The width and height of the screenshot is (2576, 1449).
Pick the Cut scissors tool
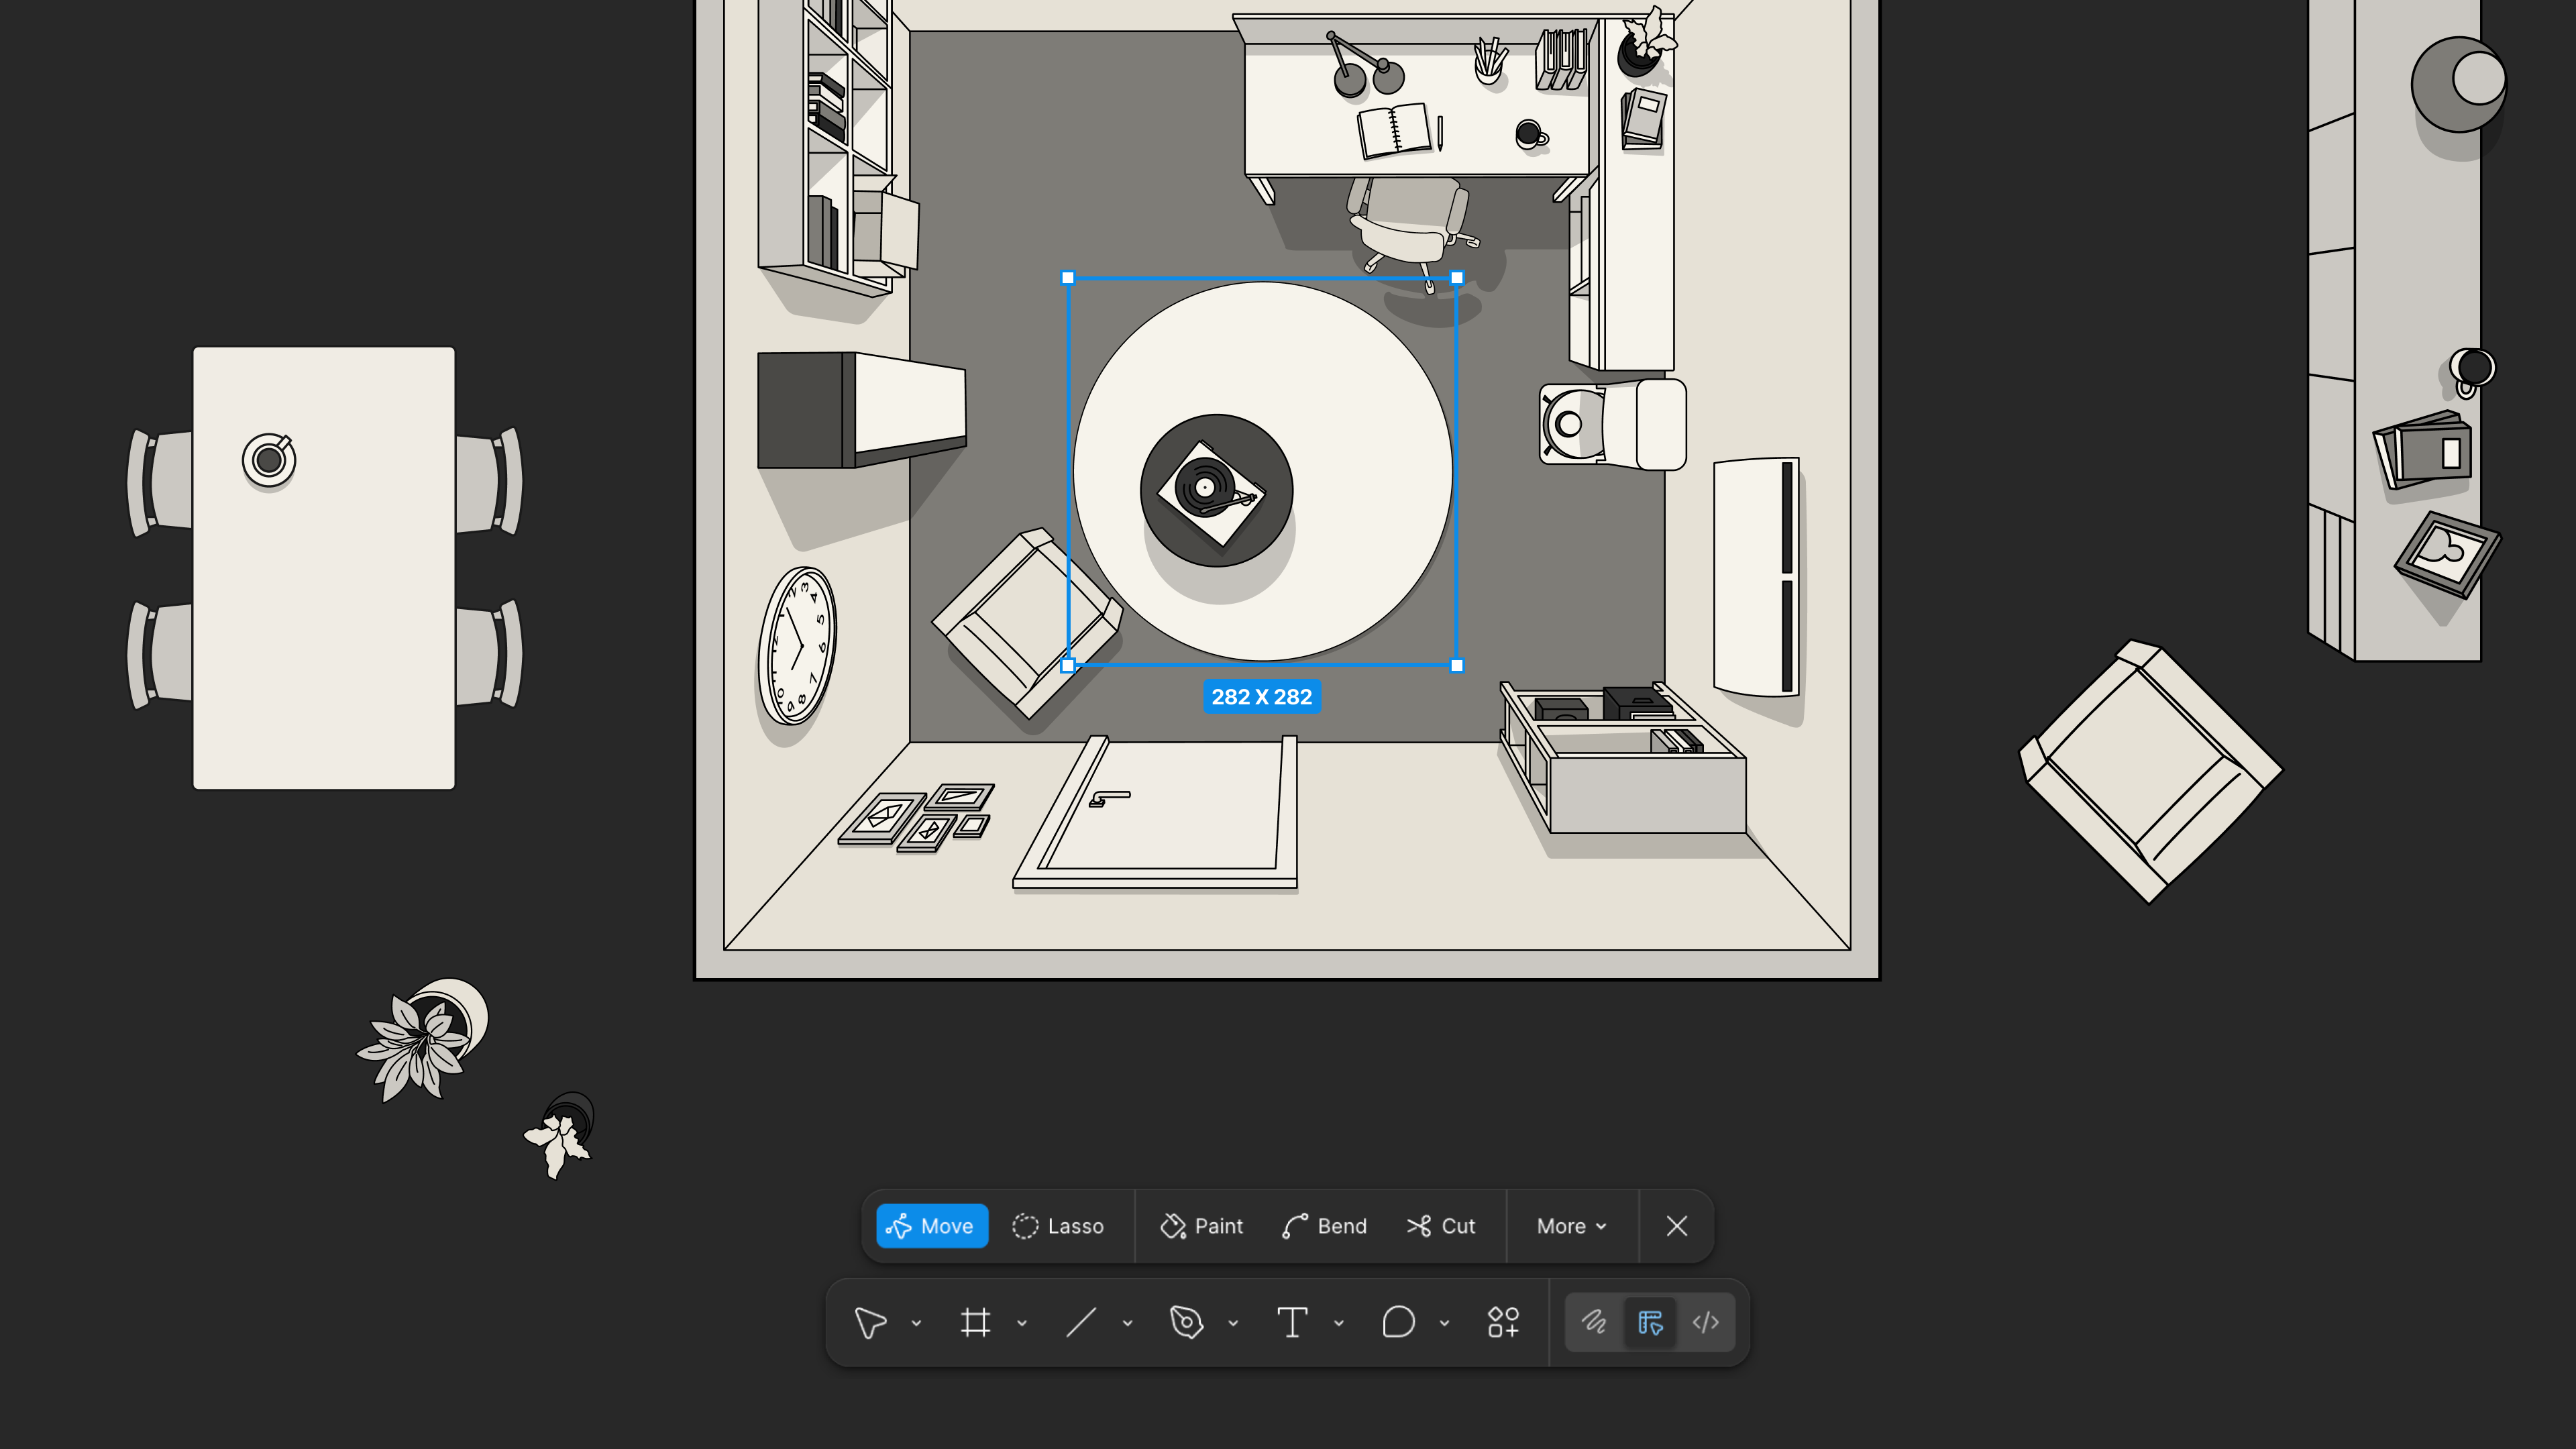pyautogui.click(x=1441, y=1226)
